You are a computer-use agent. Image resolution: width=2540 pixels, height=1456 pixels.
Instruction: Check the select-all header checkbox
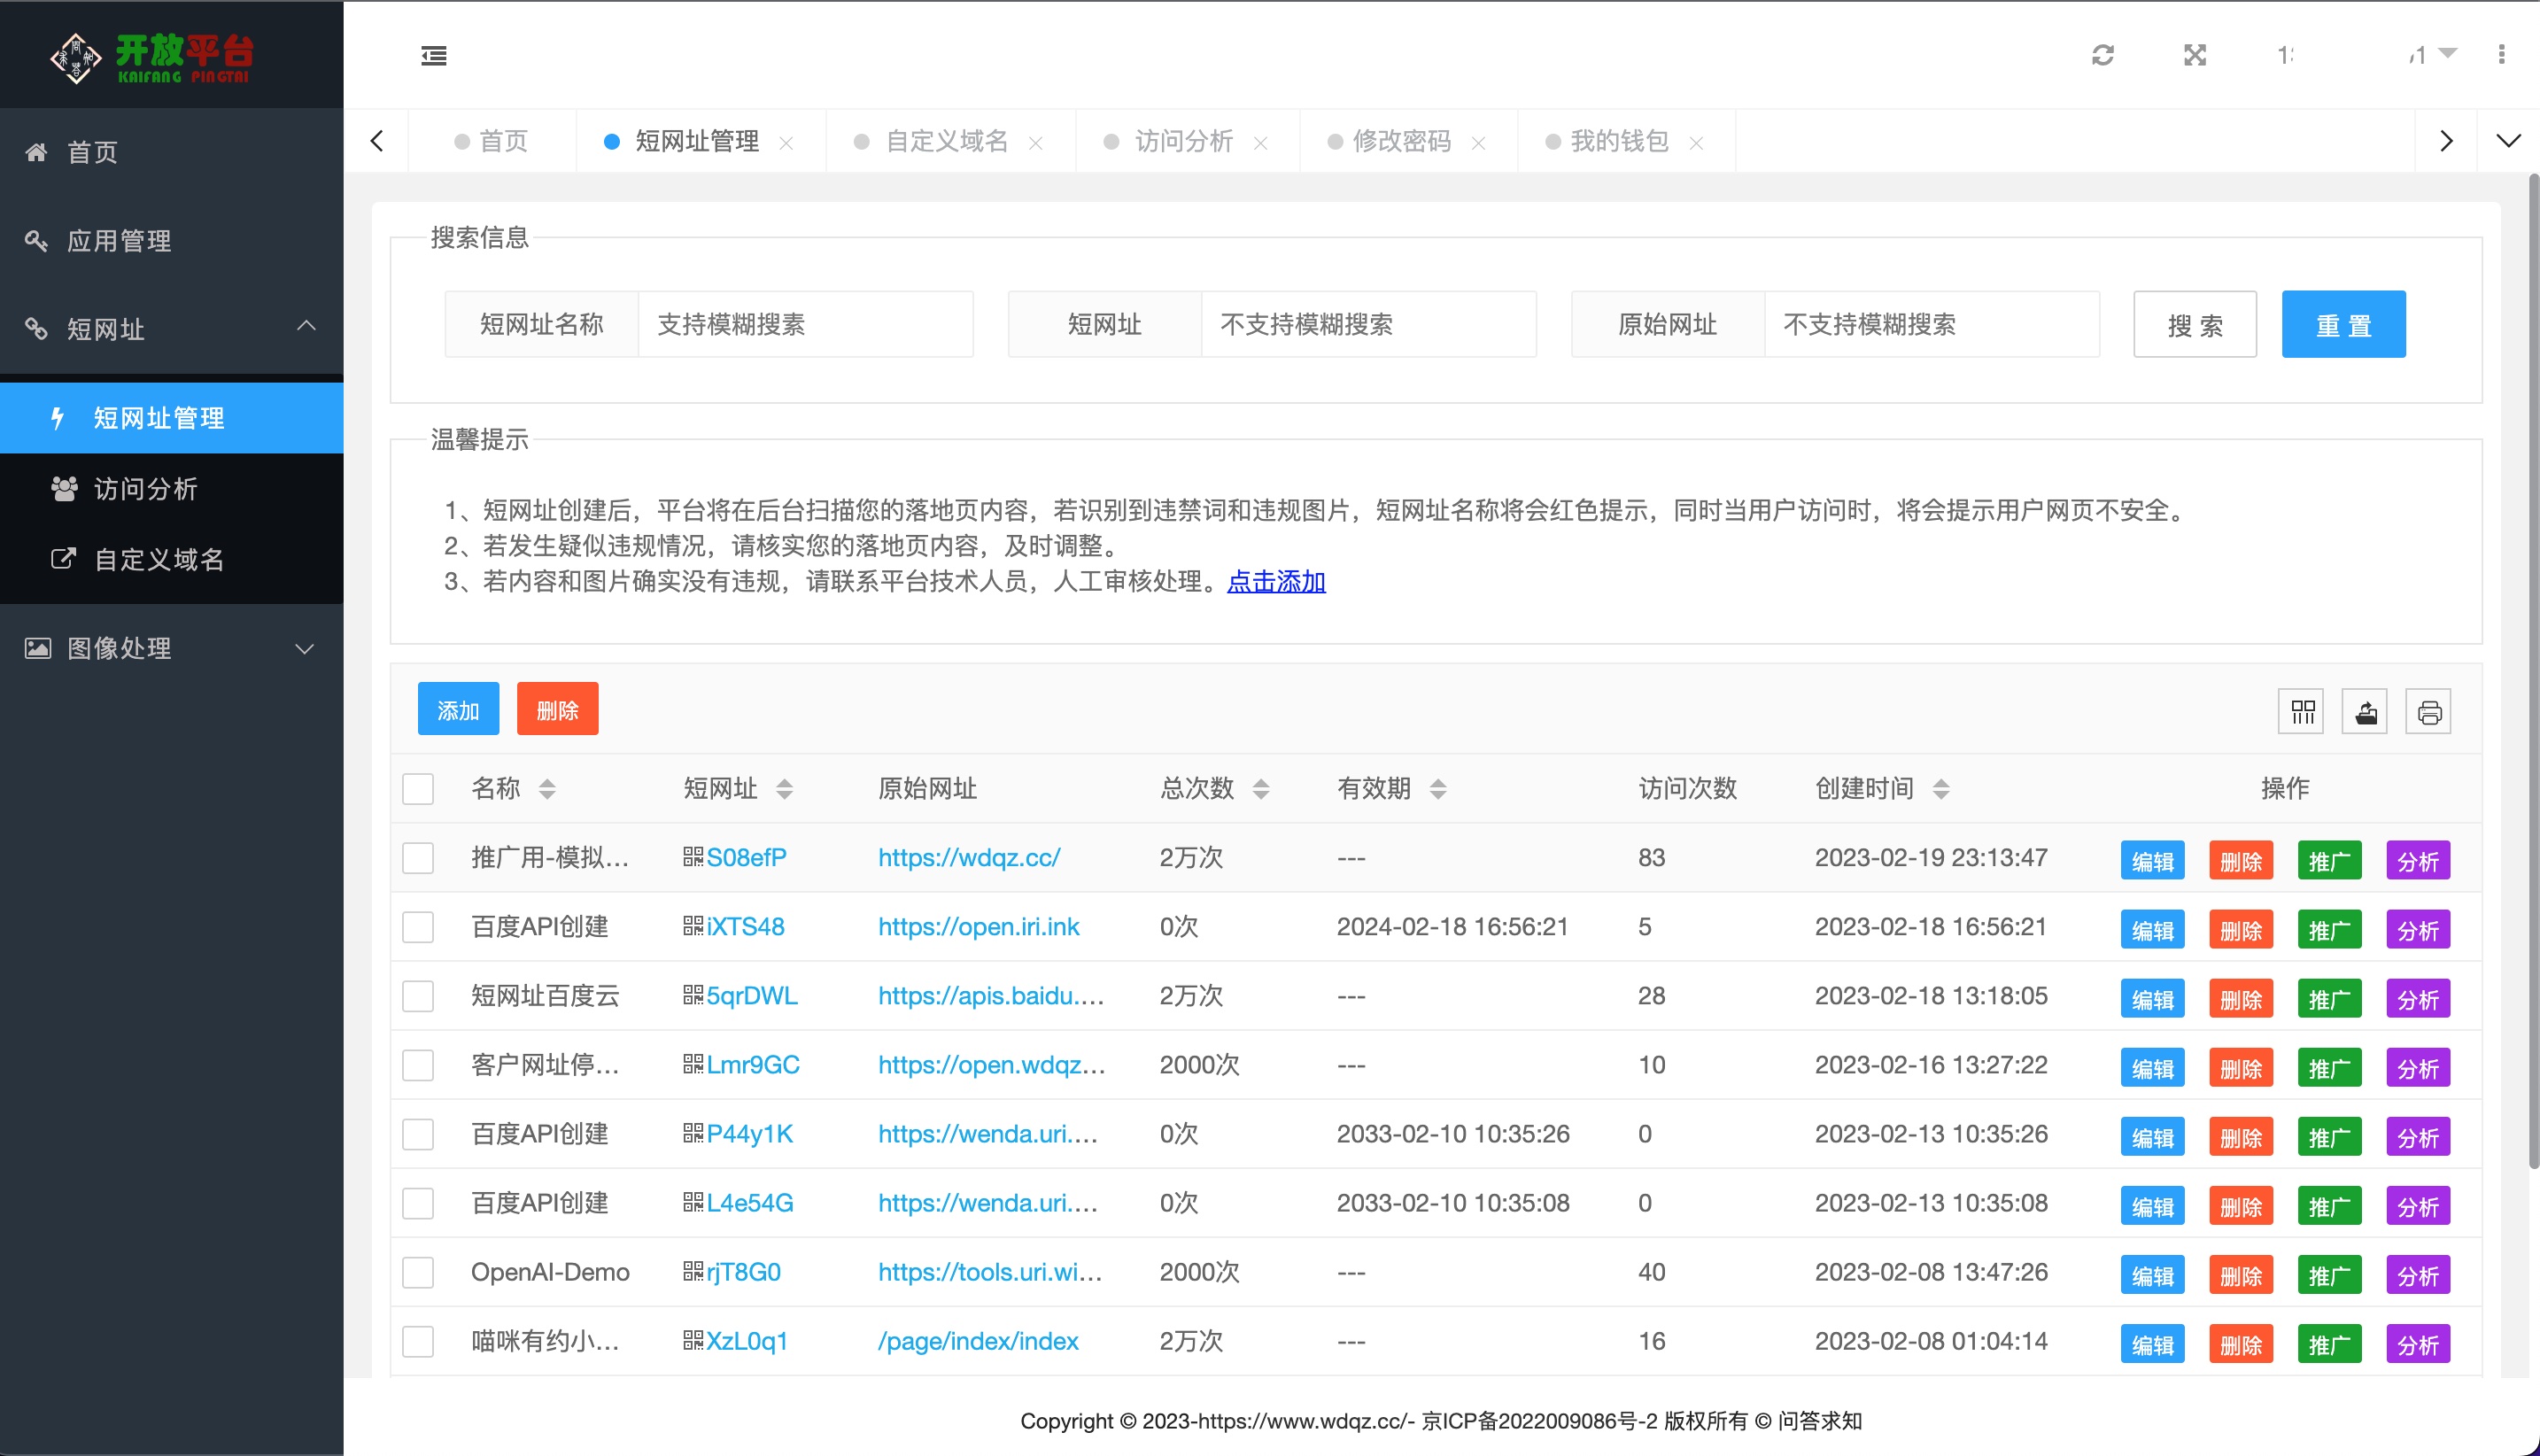(418, 789)
